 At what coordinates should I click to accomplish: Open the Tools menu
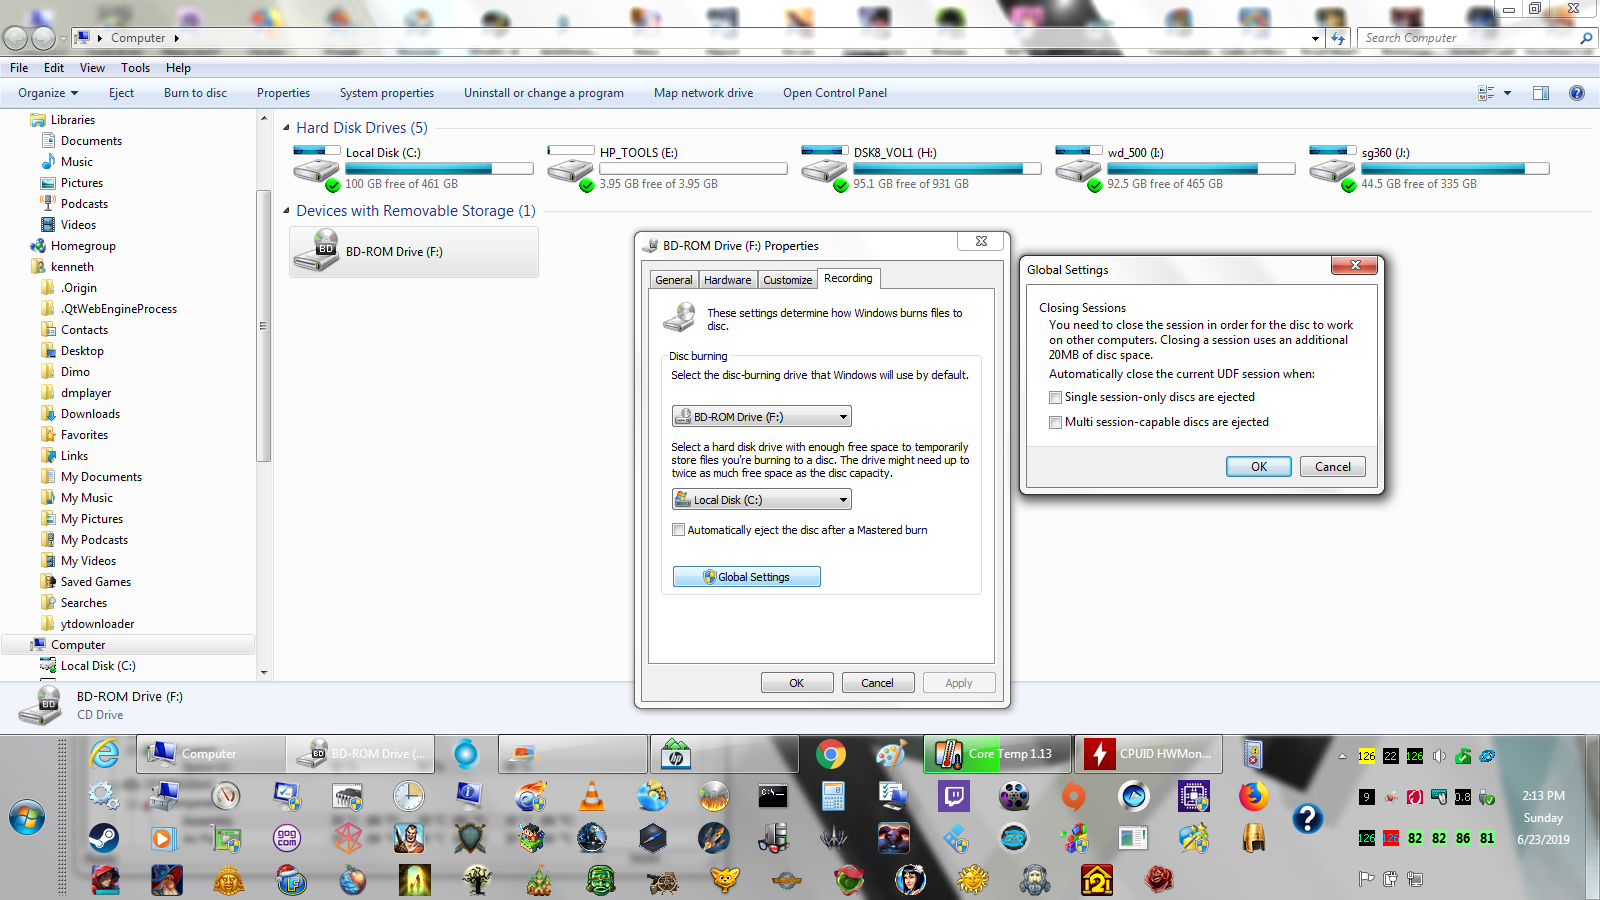(135, 68)
